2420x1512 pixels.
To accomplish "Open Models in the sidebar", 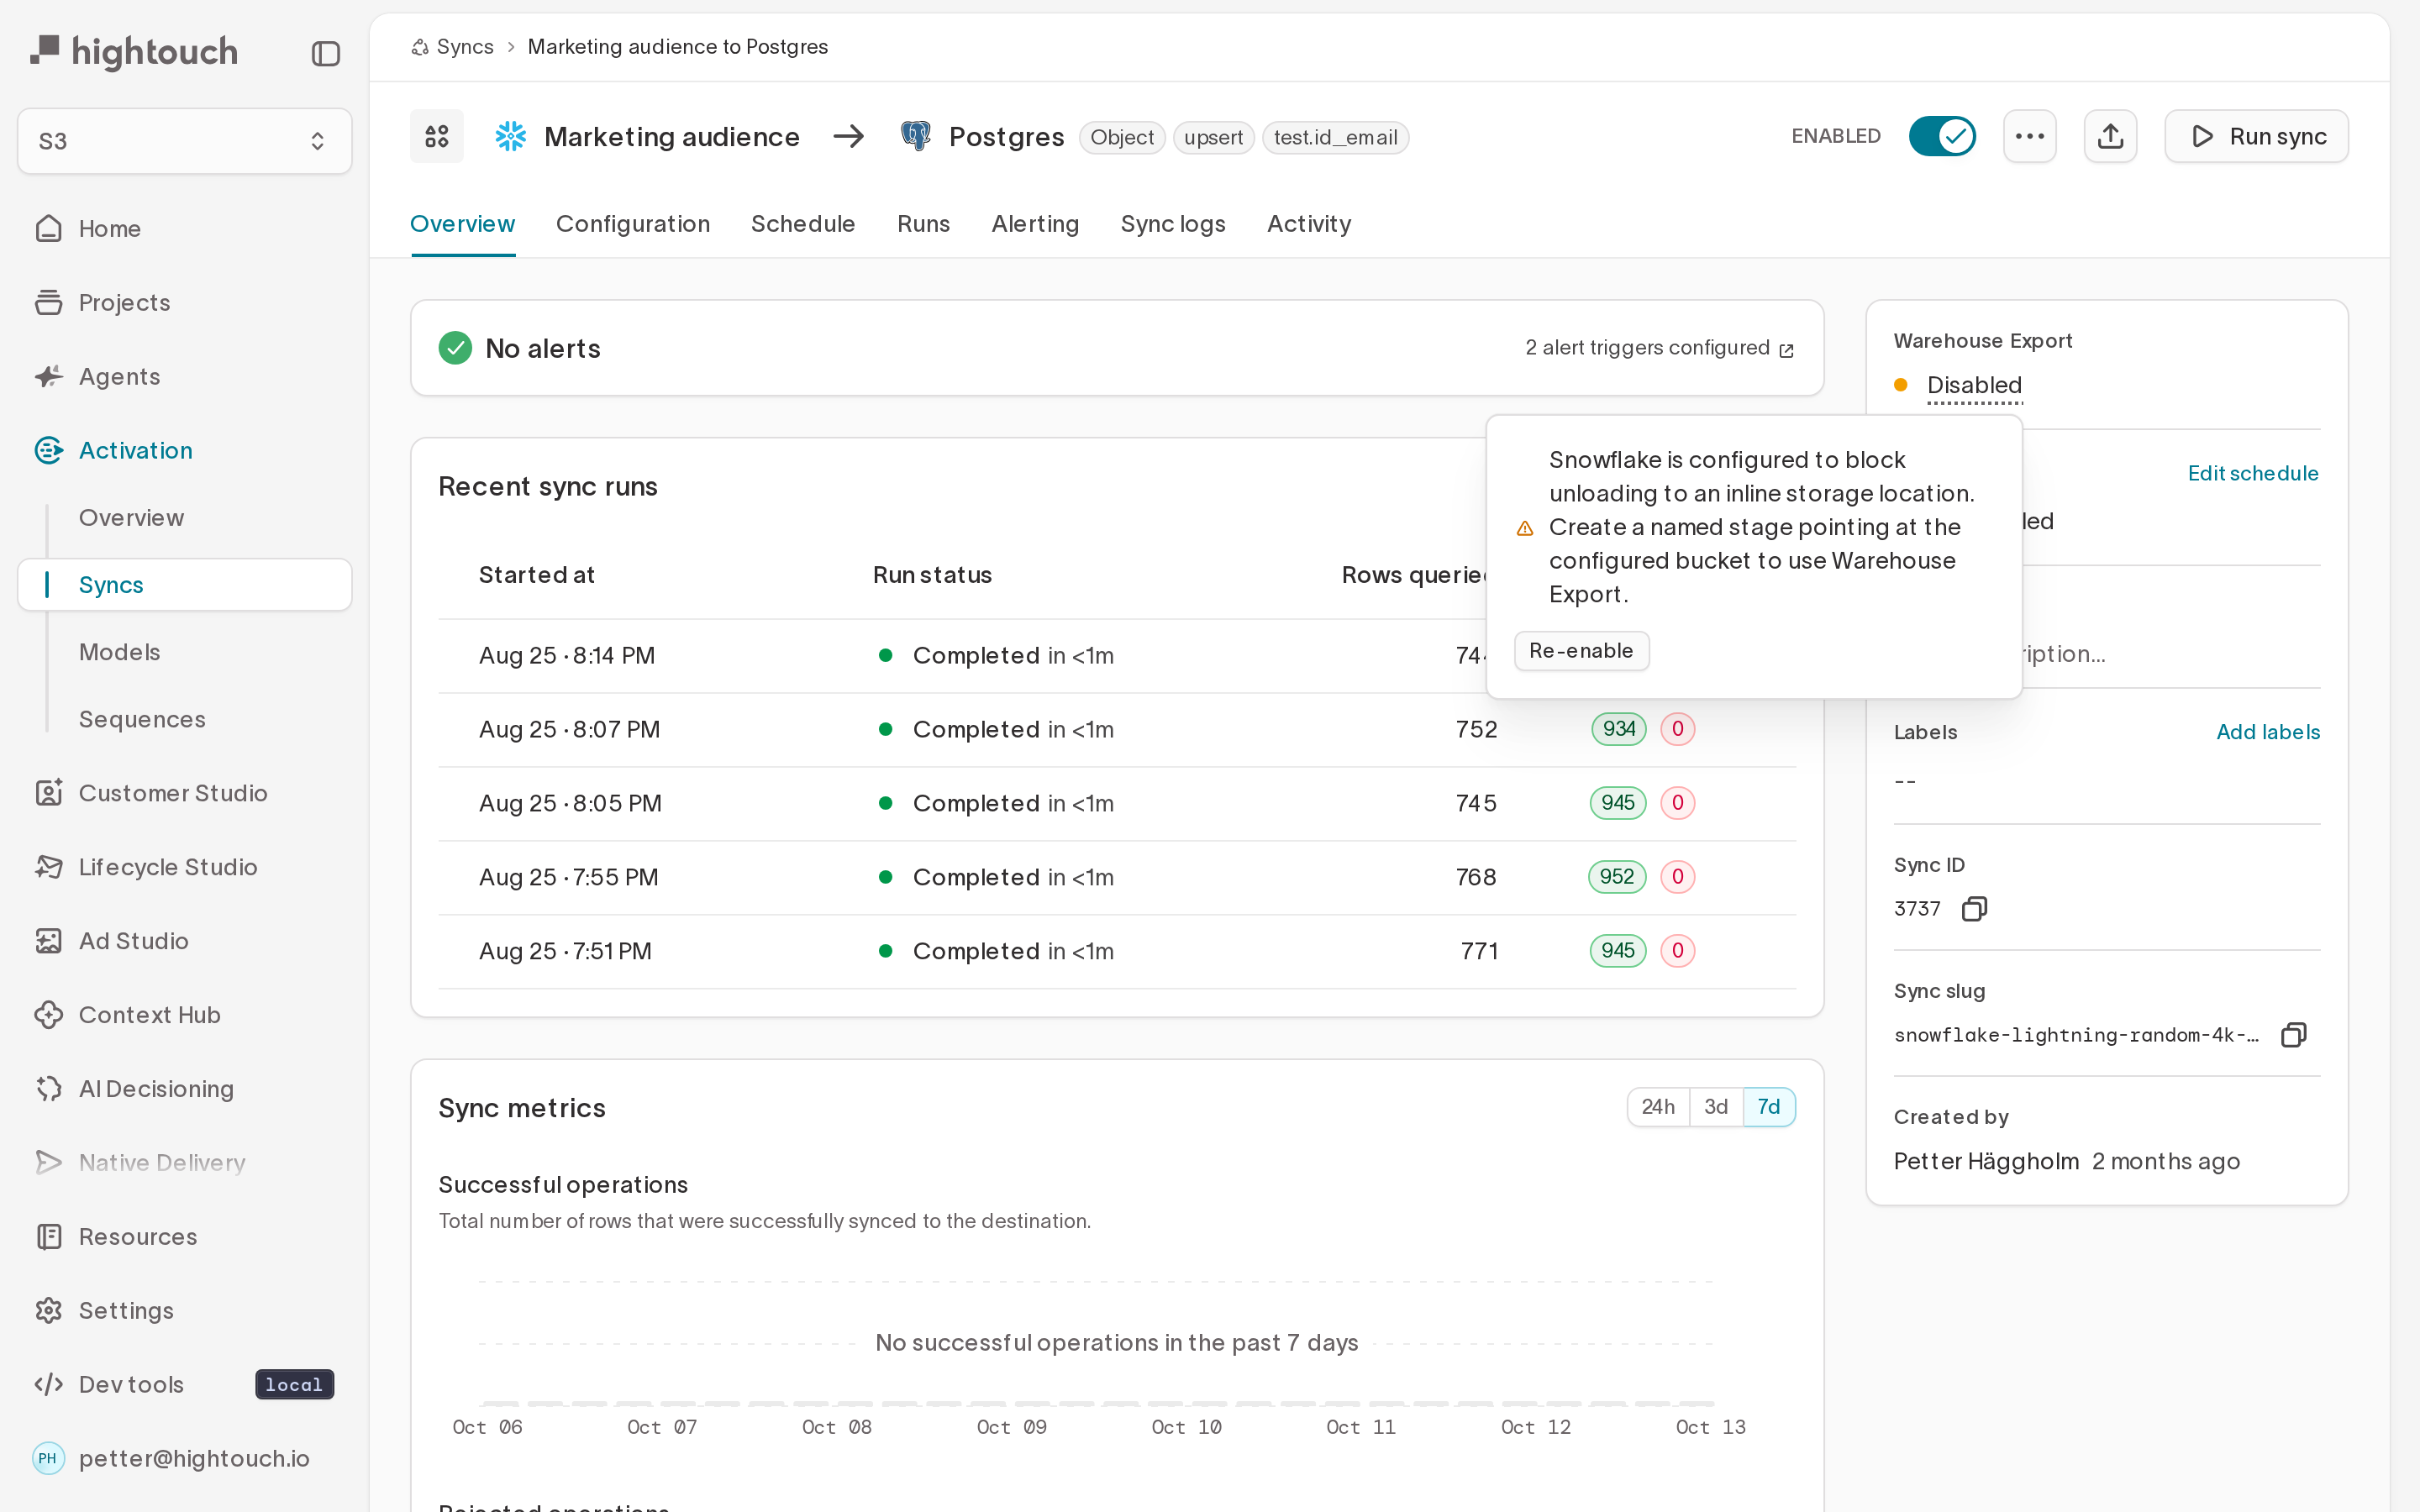I will (x=119, y=653).
